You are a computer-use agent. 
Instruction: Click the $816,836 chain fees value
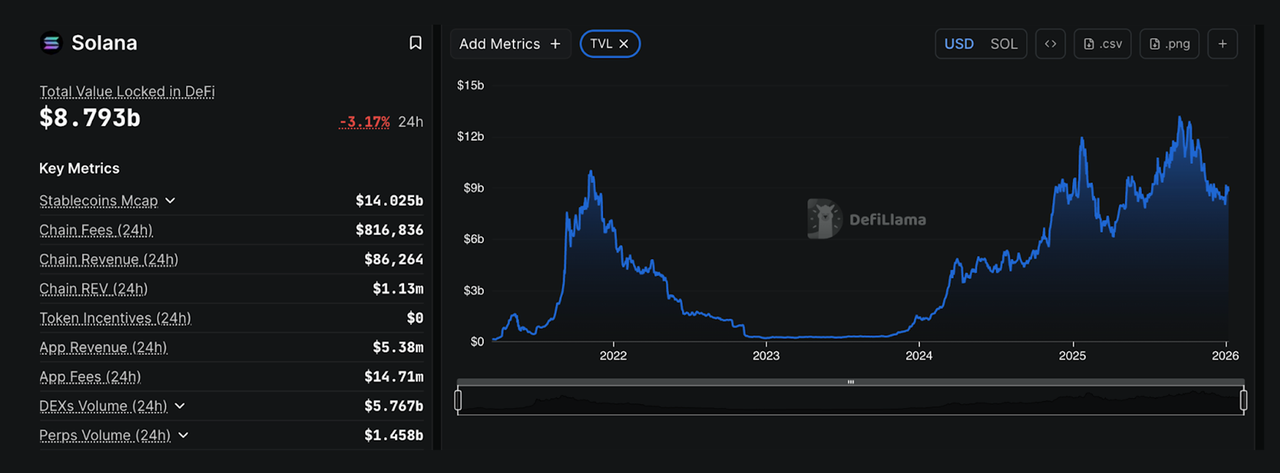pos(389,230)
